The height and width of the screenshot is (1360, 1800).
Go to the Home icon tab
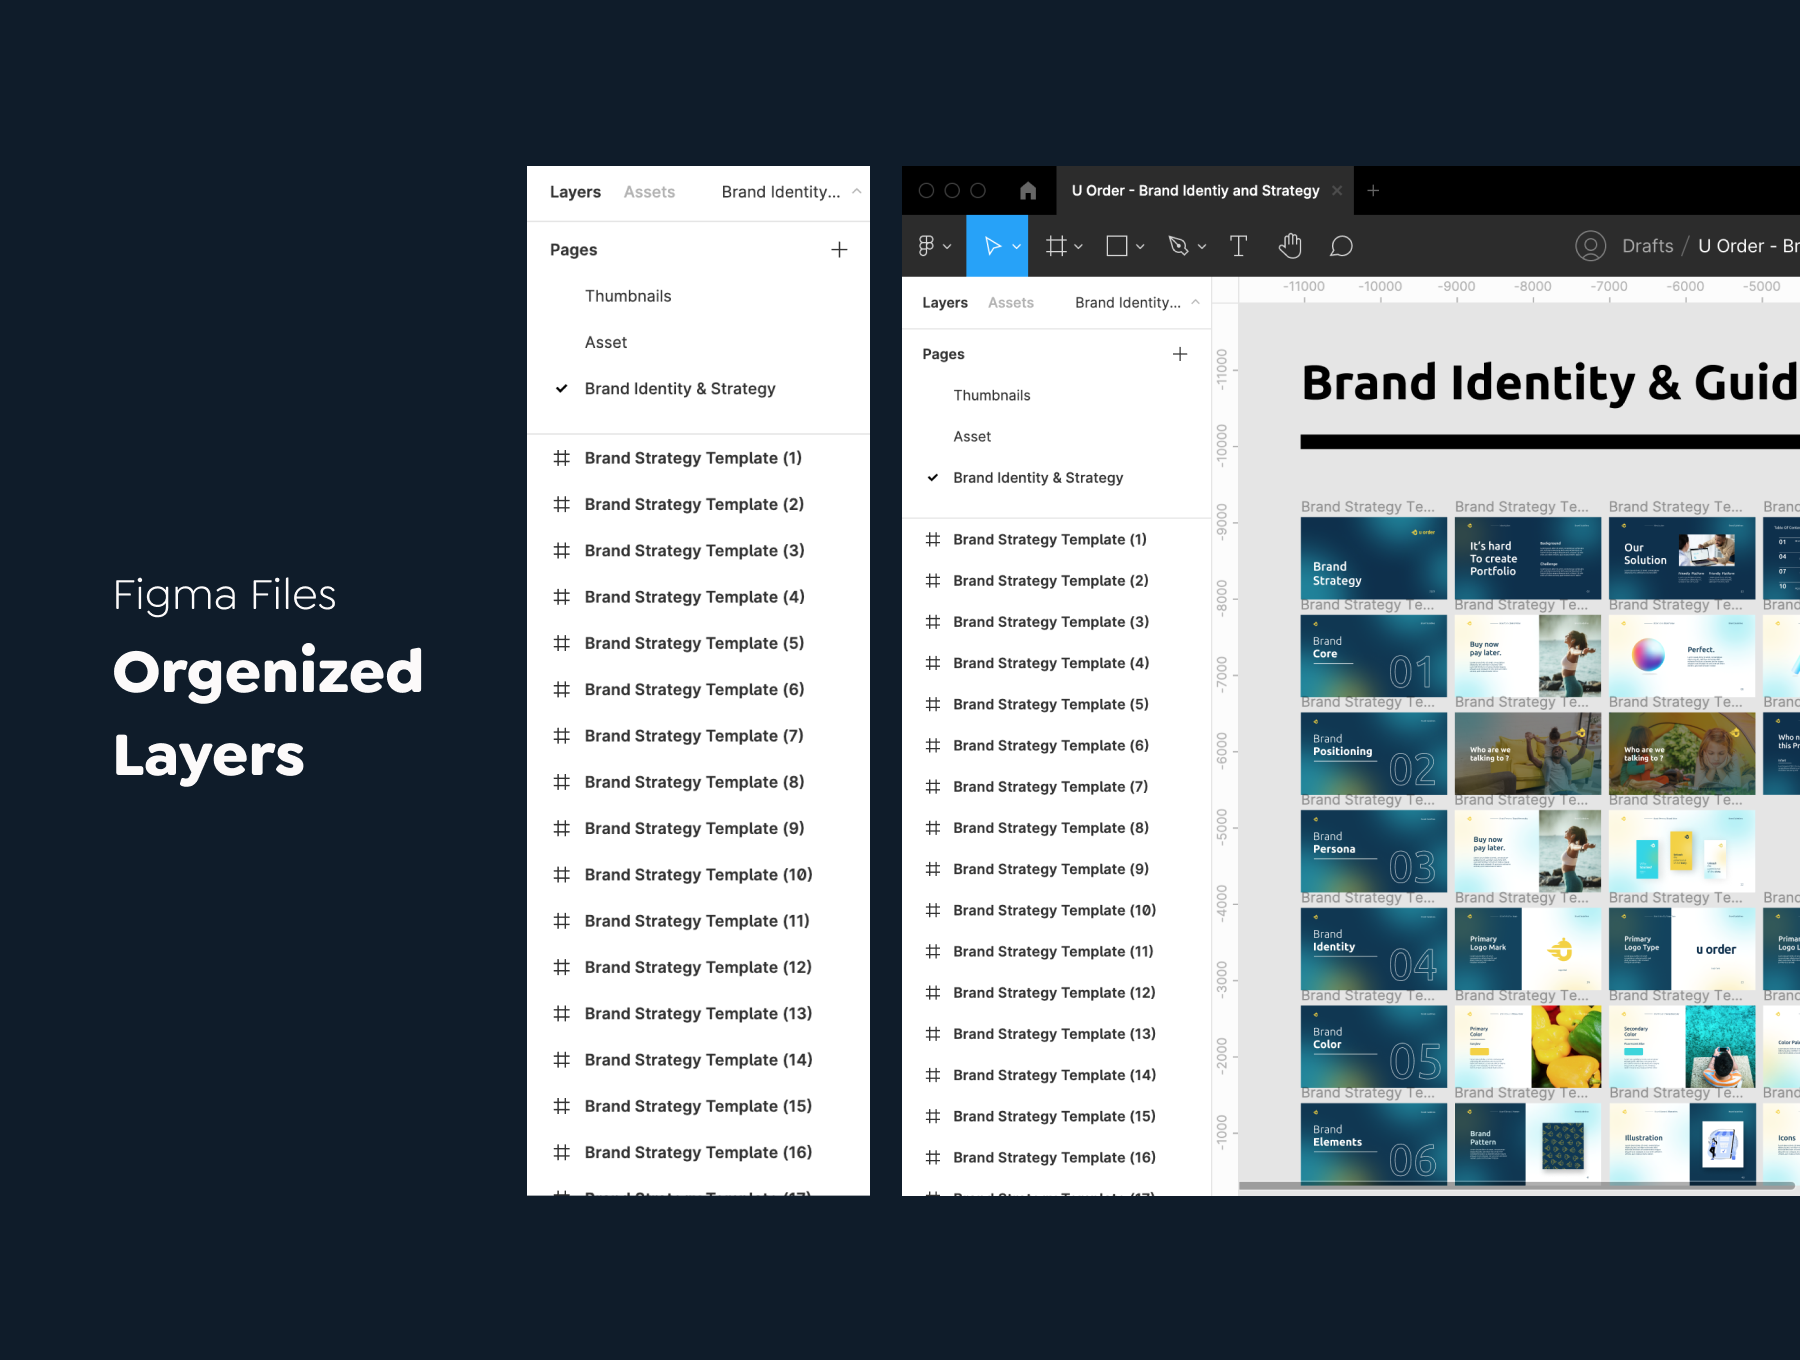[1028, 191]
